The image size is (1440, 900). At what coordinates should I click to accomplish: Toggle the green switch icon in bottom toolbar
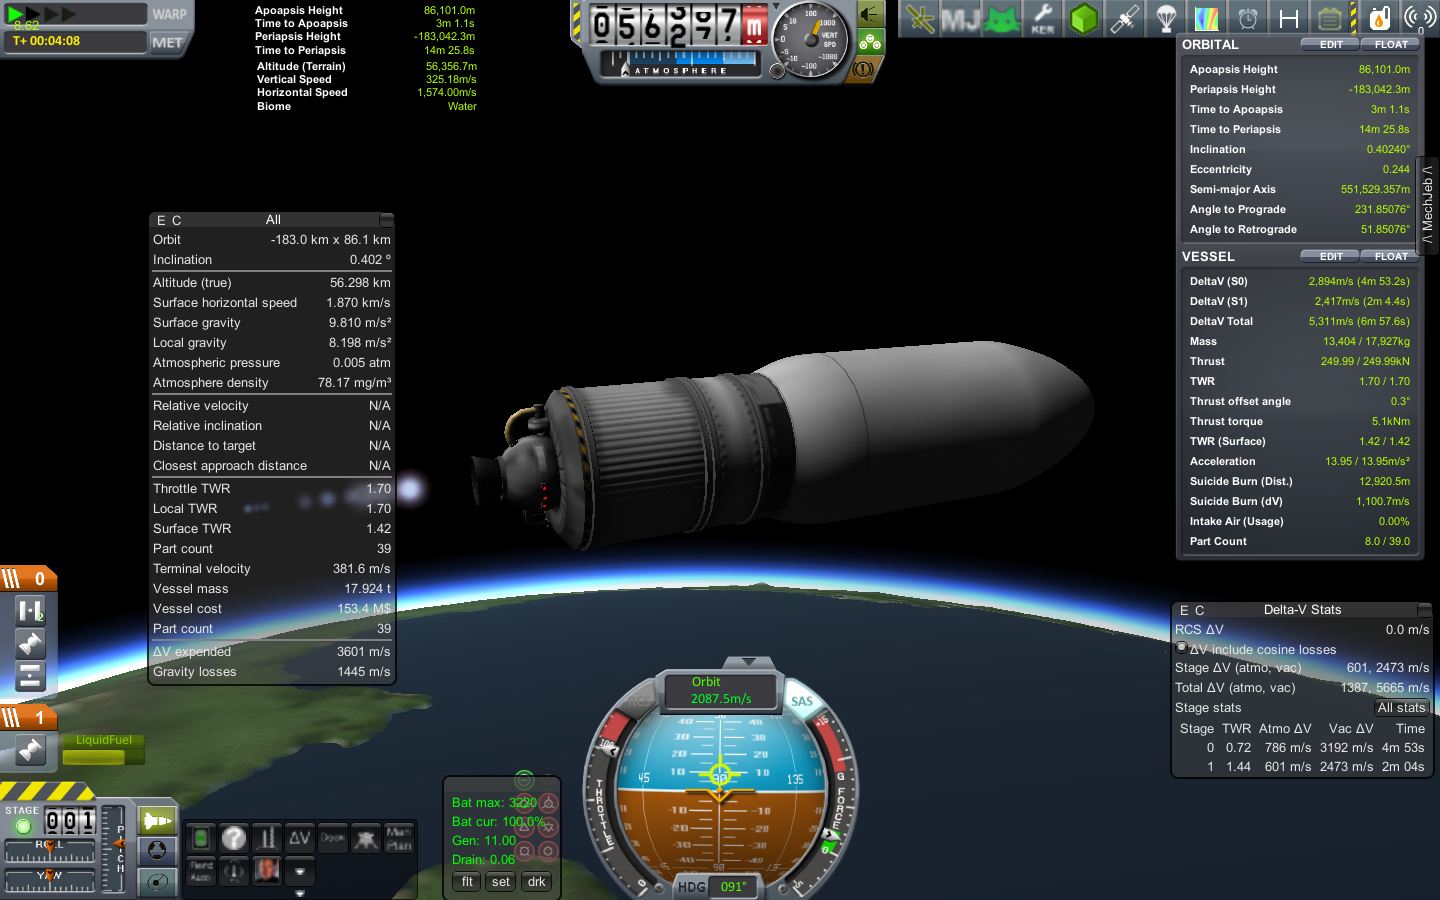201,838
